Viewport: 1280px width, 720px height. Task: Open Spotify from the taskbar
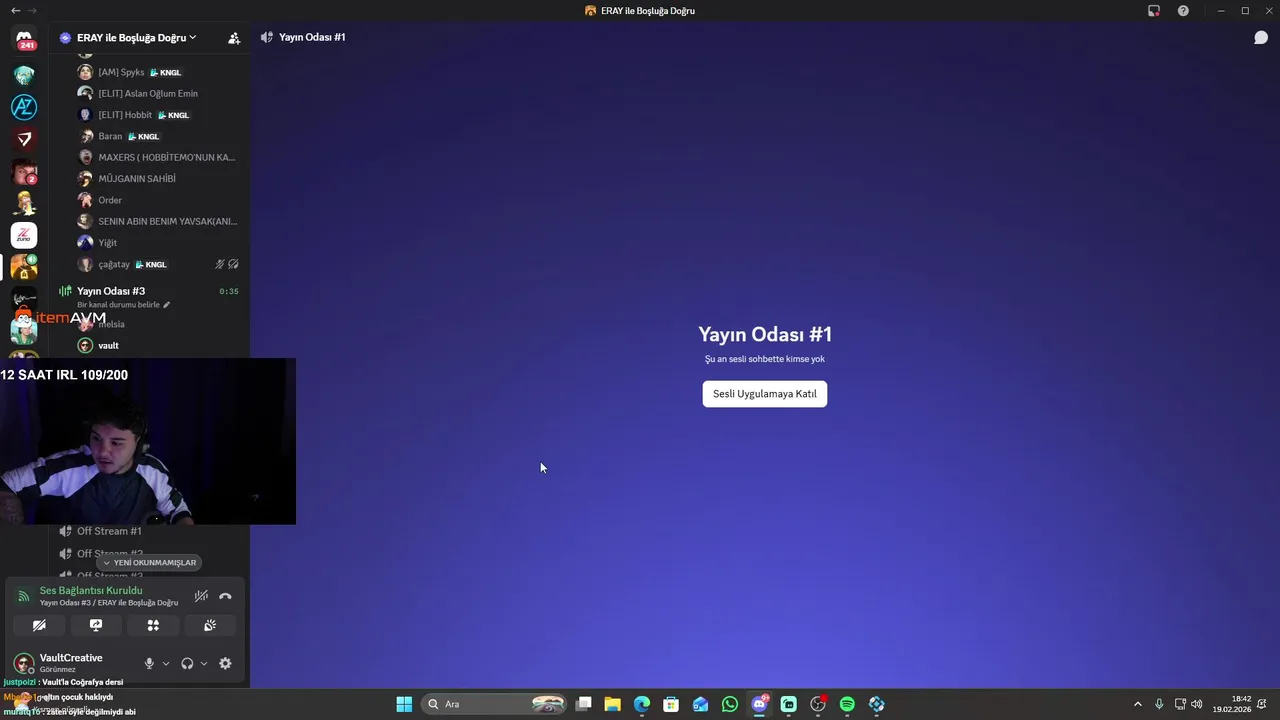[x=847, y=704]
